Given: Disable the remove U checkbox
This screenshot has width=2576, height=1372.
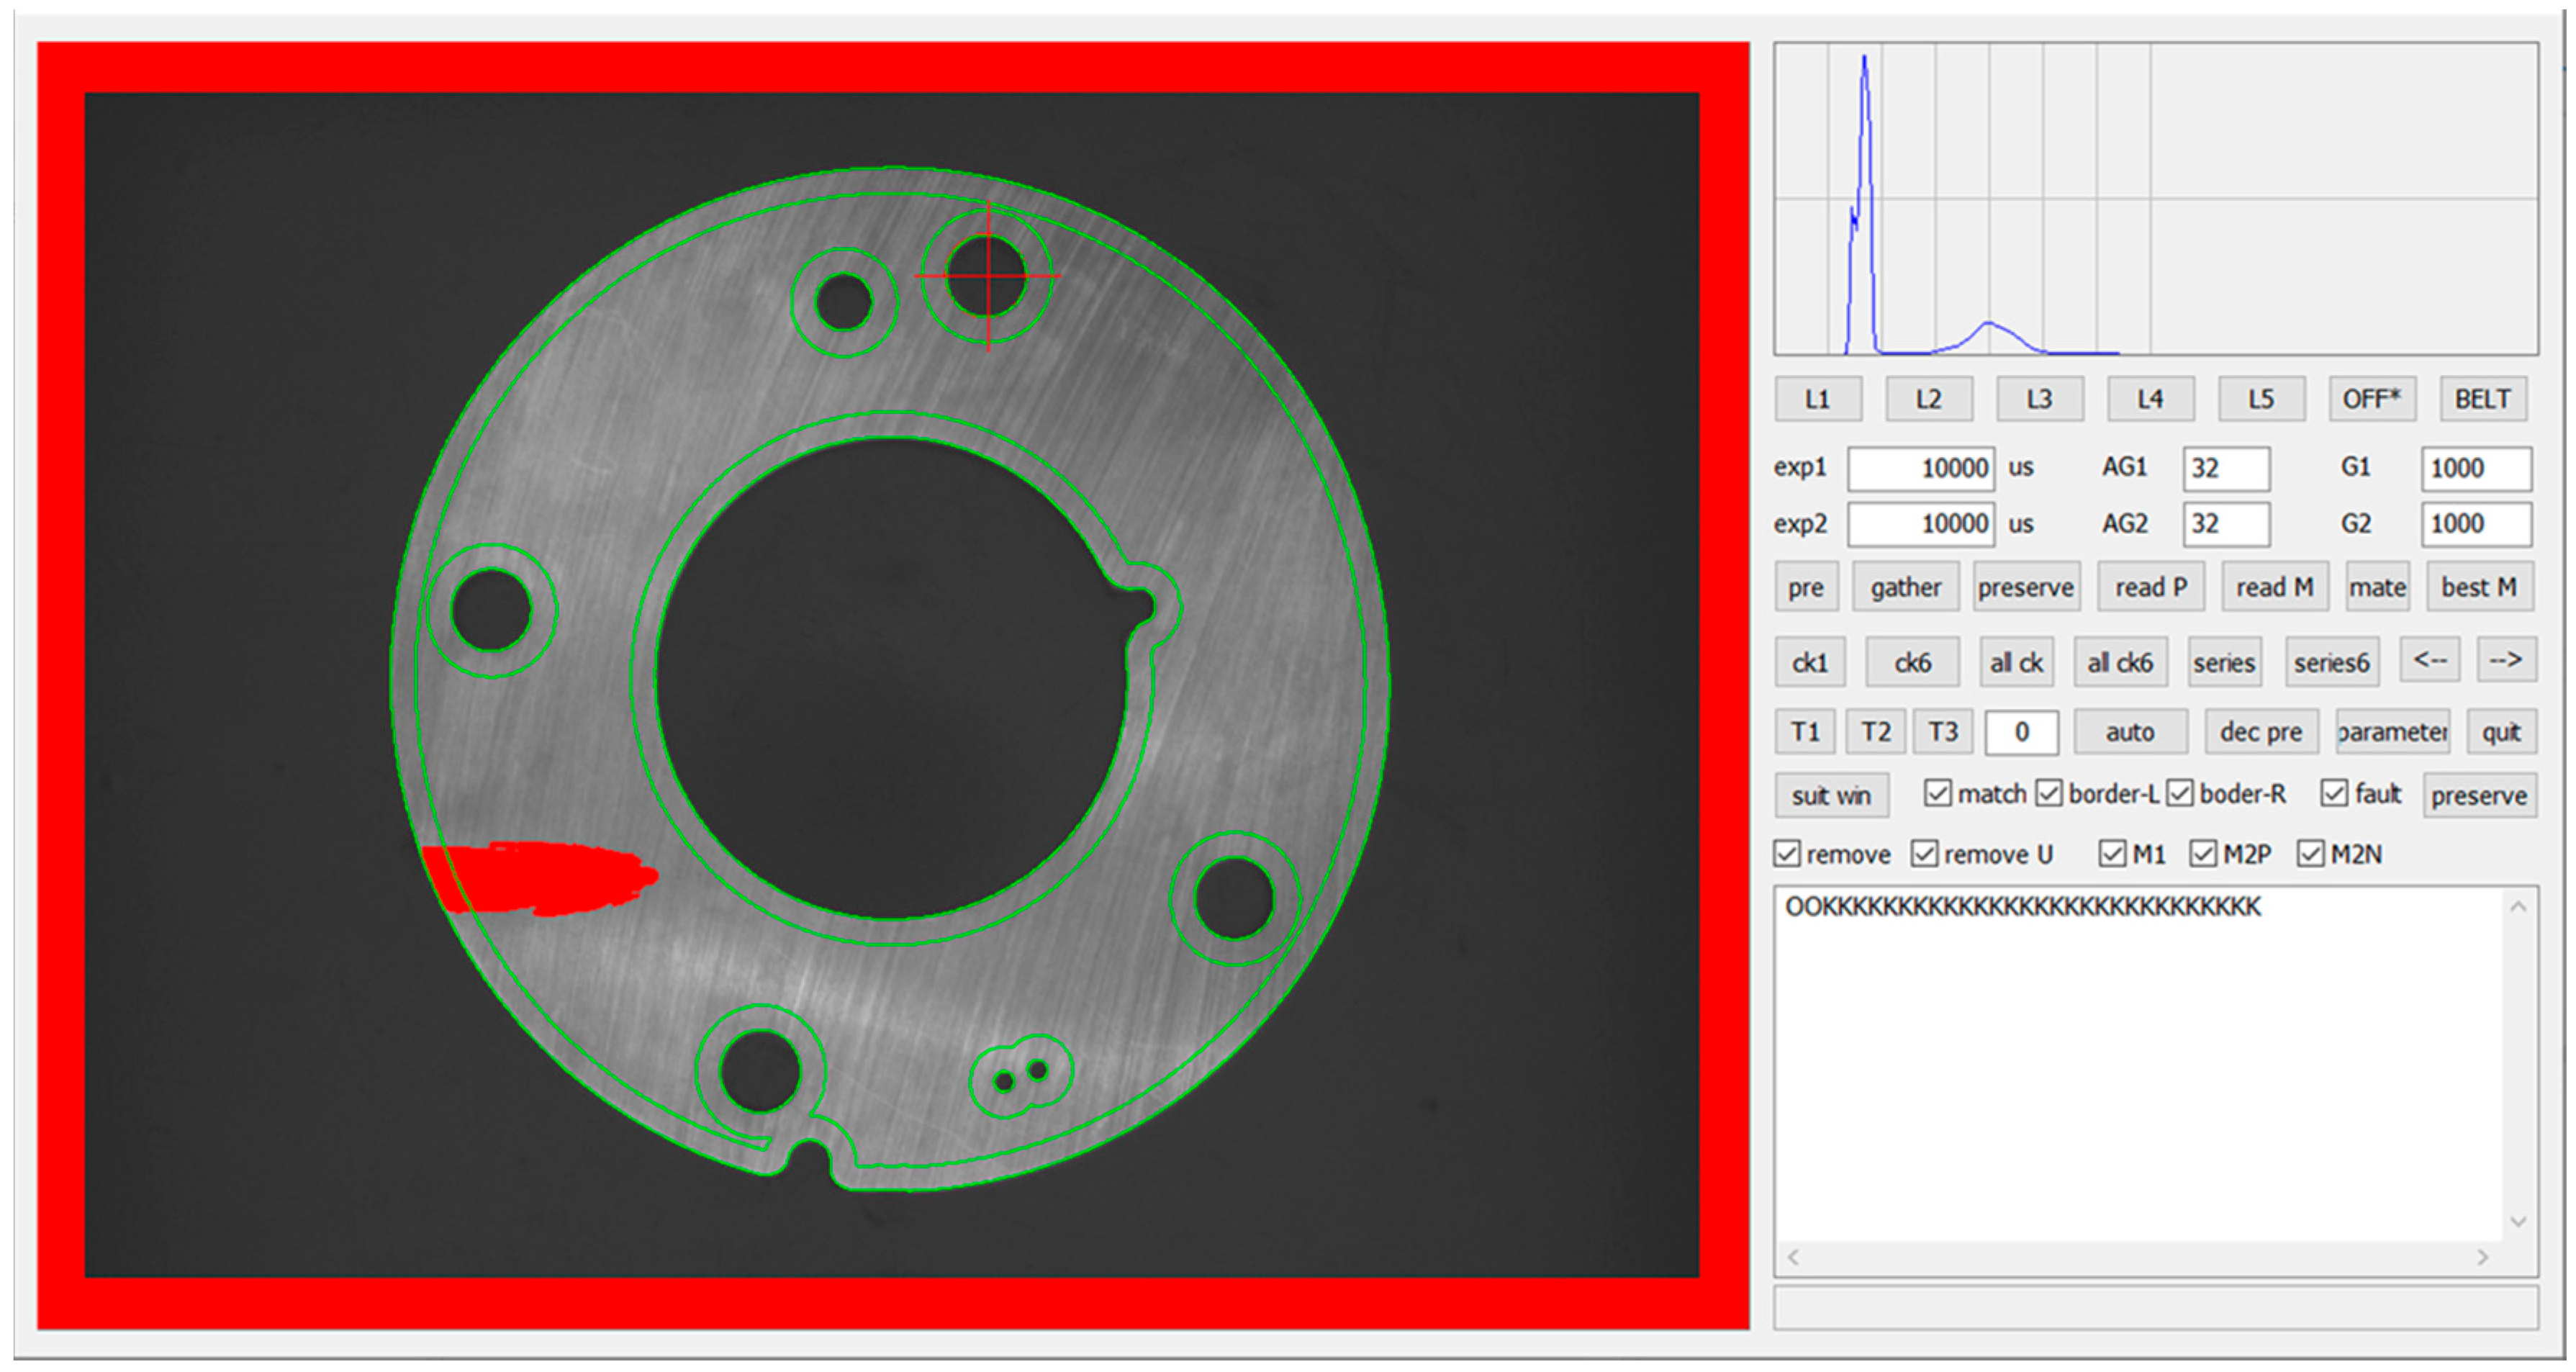Looking at the screenshot, I should (x=1925, y=853).
